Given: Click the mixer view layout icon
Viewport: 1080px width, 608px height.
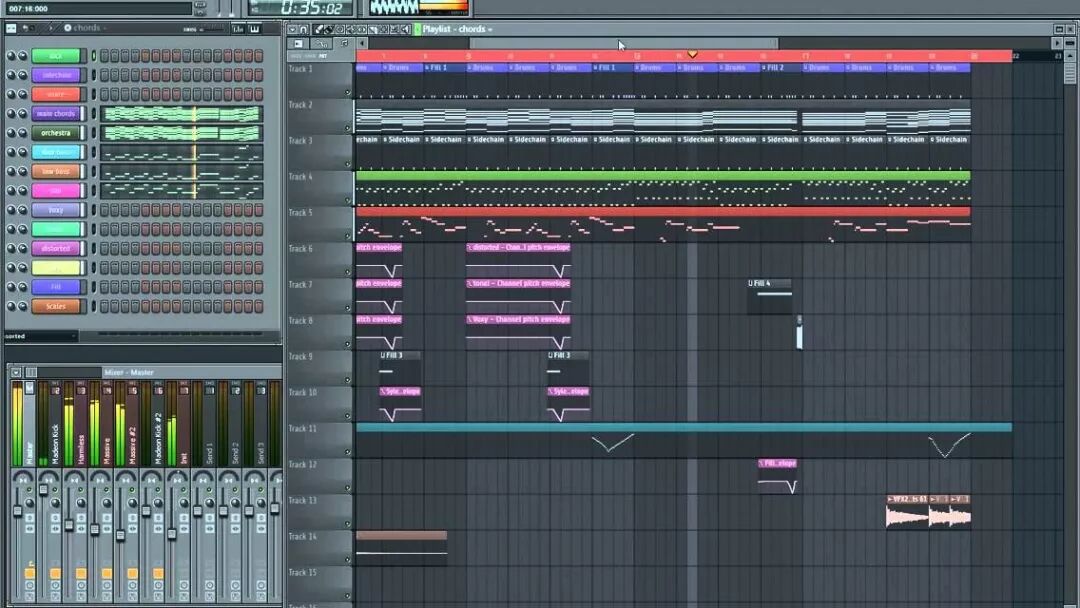Looking at the screenshot, I should tap(31, 373).
